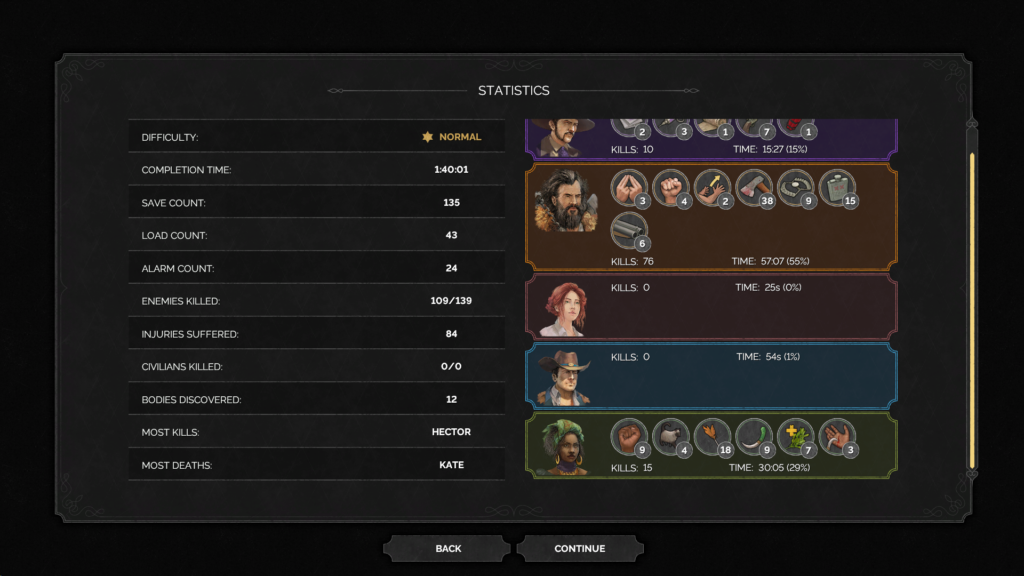The image size is (1024, 576).
Task: Select the Isabelle portrait with green headwrap
Action: coord(563,447)
